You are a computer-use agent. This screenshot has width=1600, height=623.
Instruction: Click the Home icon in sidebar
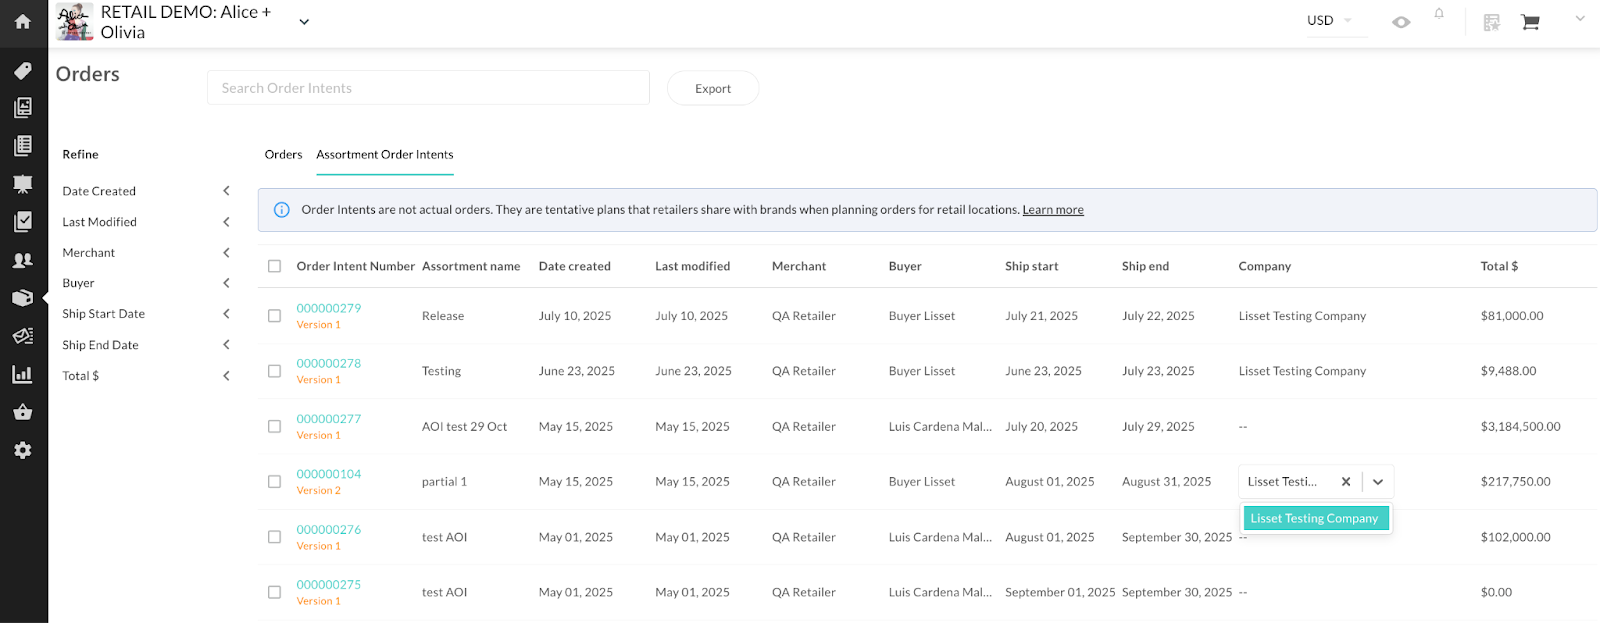point(22,21)
